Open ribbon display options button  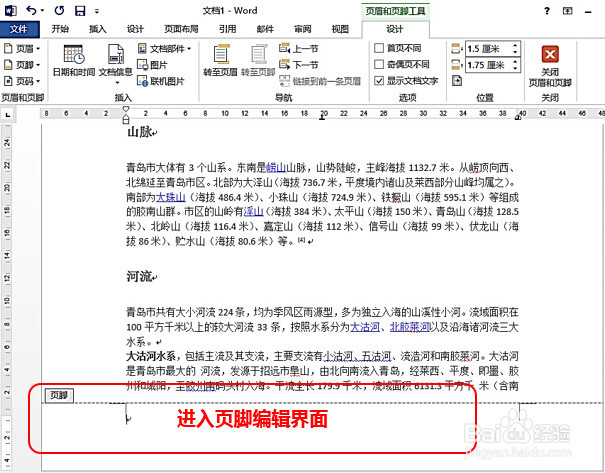coord(568,11)
